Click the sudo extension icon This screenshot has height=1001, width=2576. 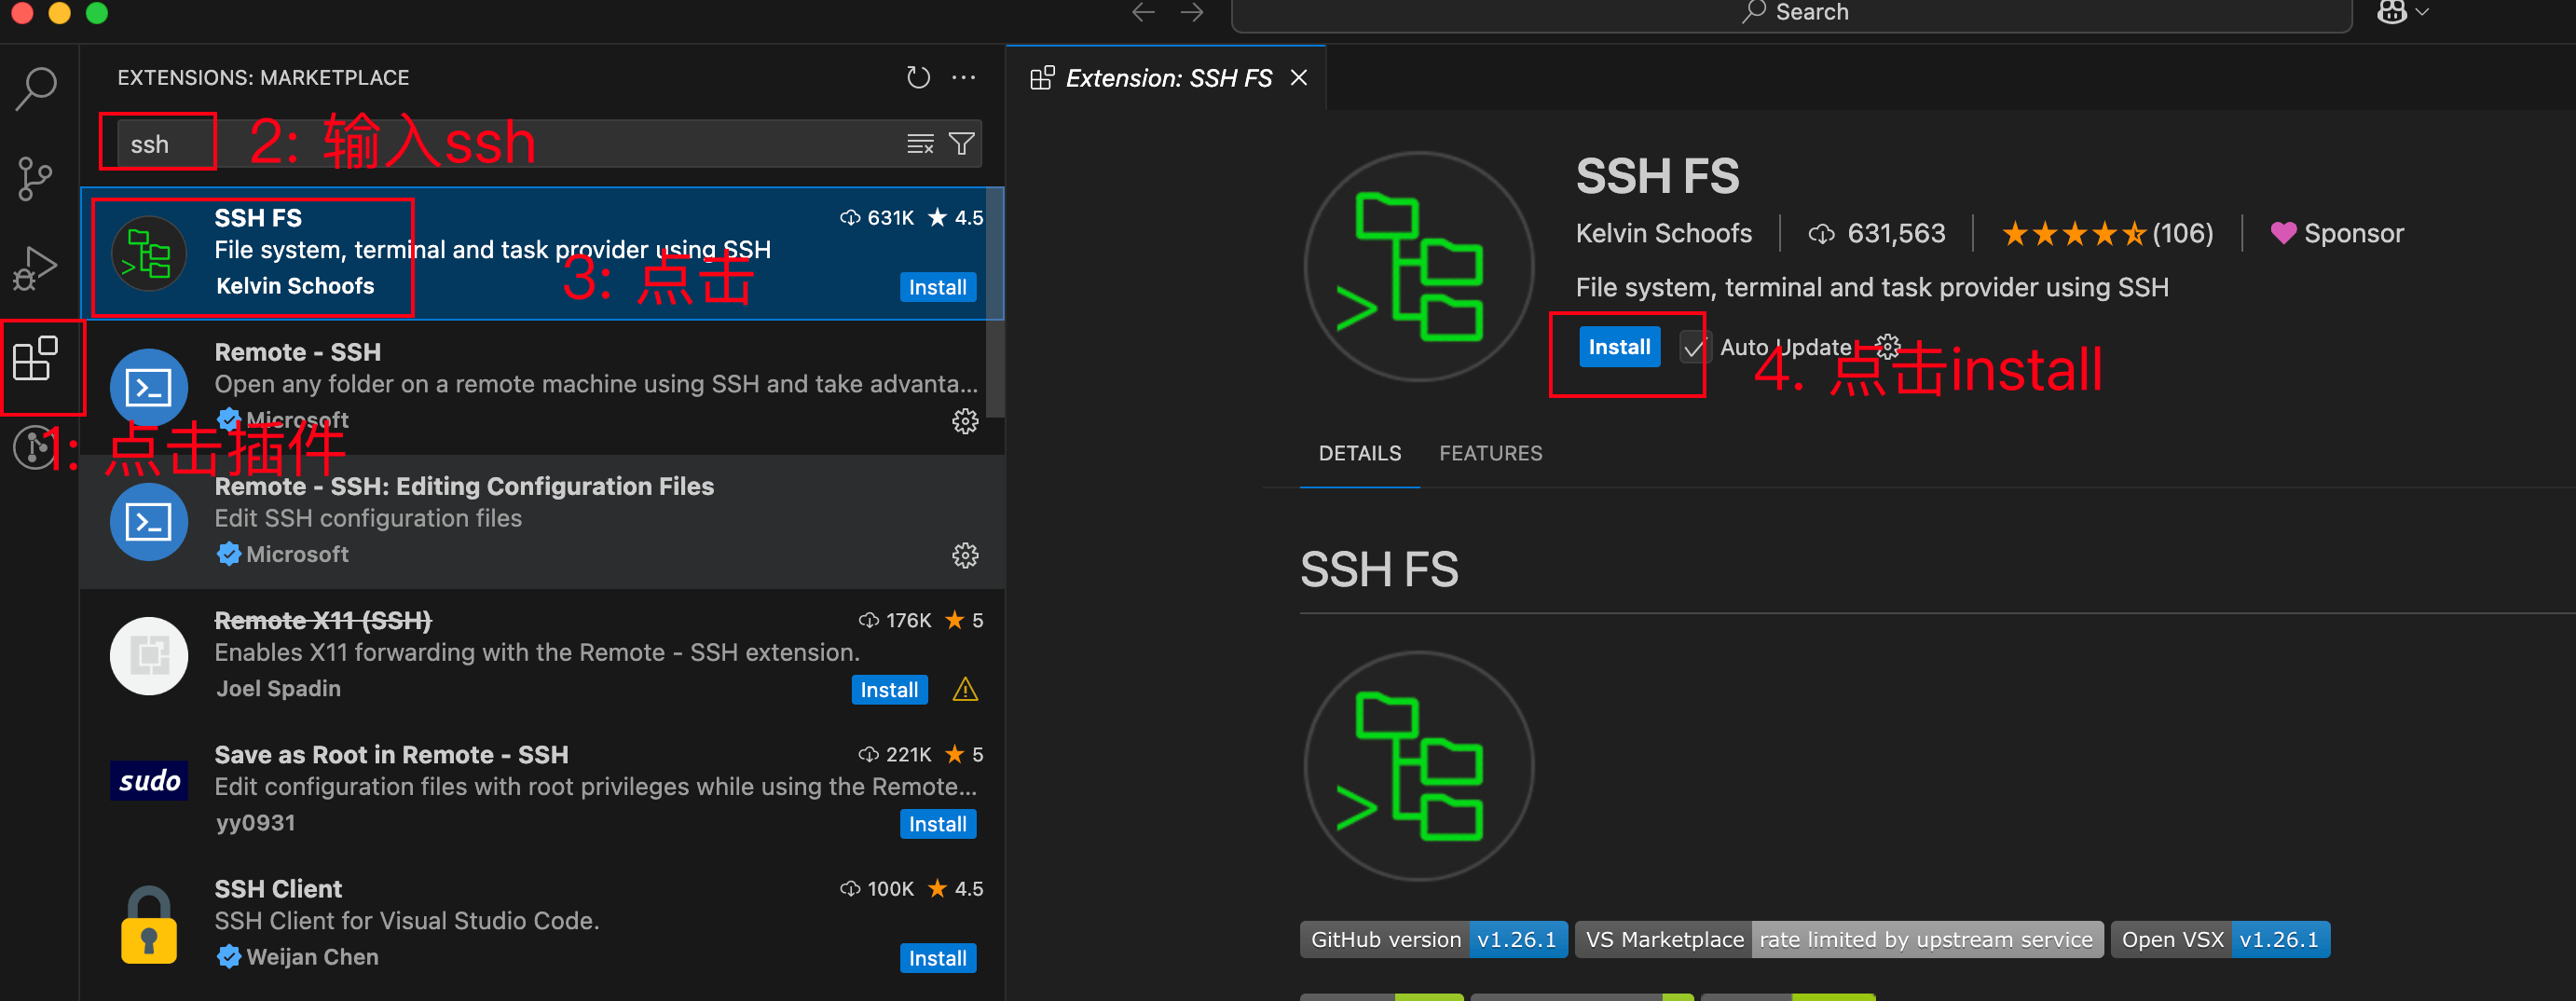coord(149,780)
